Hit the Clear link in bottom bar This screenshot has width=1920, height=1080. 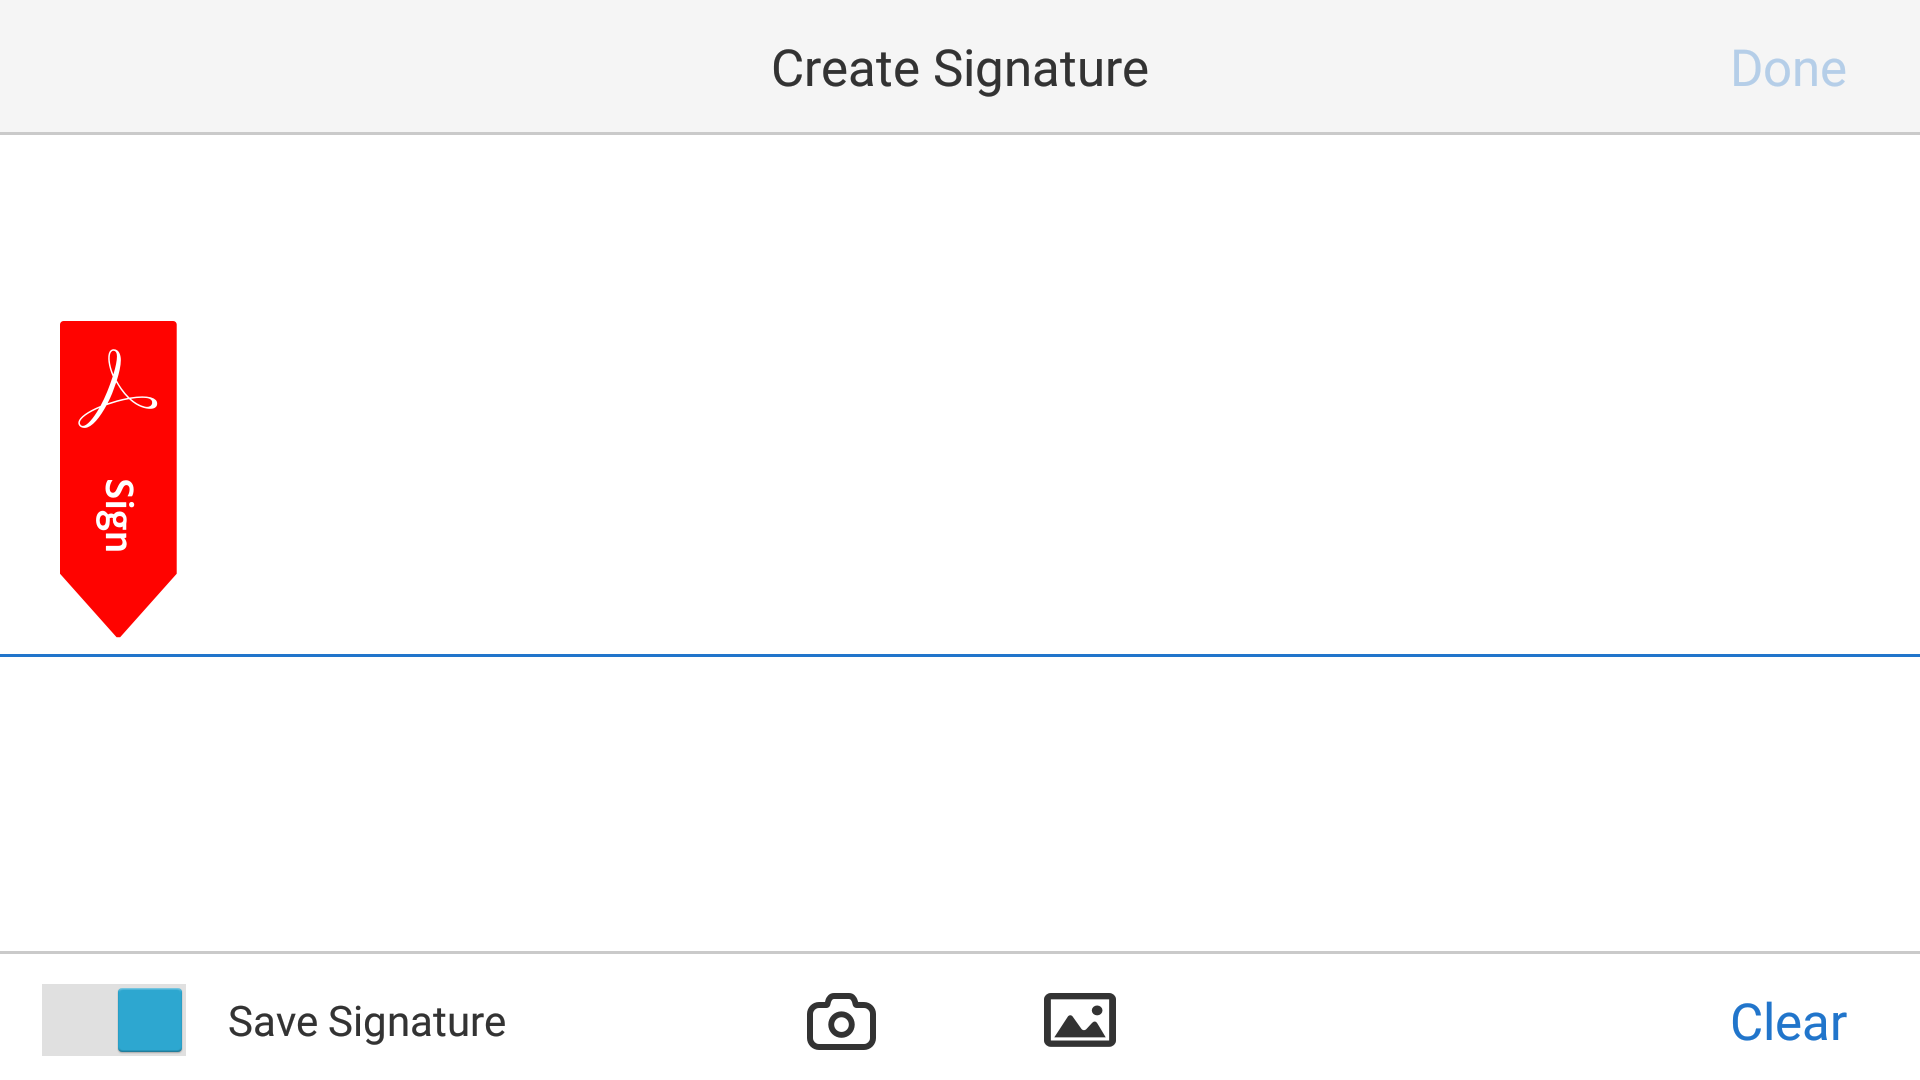click(x=1788, y=1022)
